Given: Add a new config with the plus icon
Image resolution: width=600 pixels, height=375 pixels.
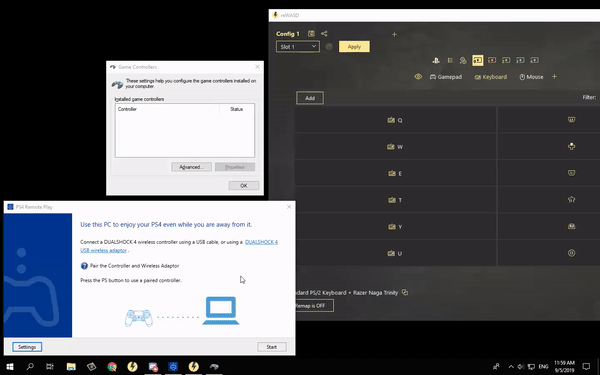Looking at the screenshot, I should tap(394, 34).
